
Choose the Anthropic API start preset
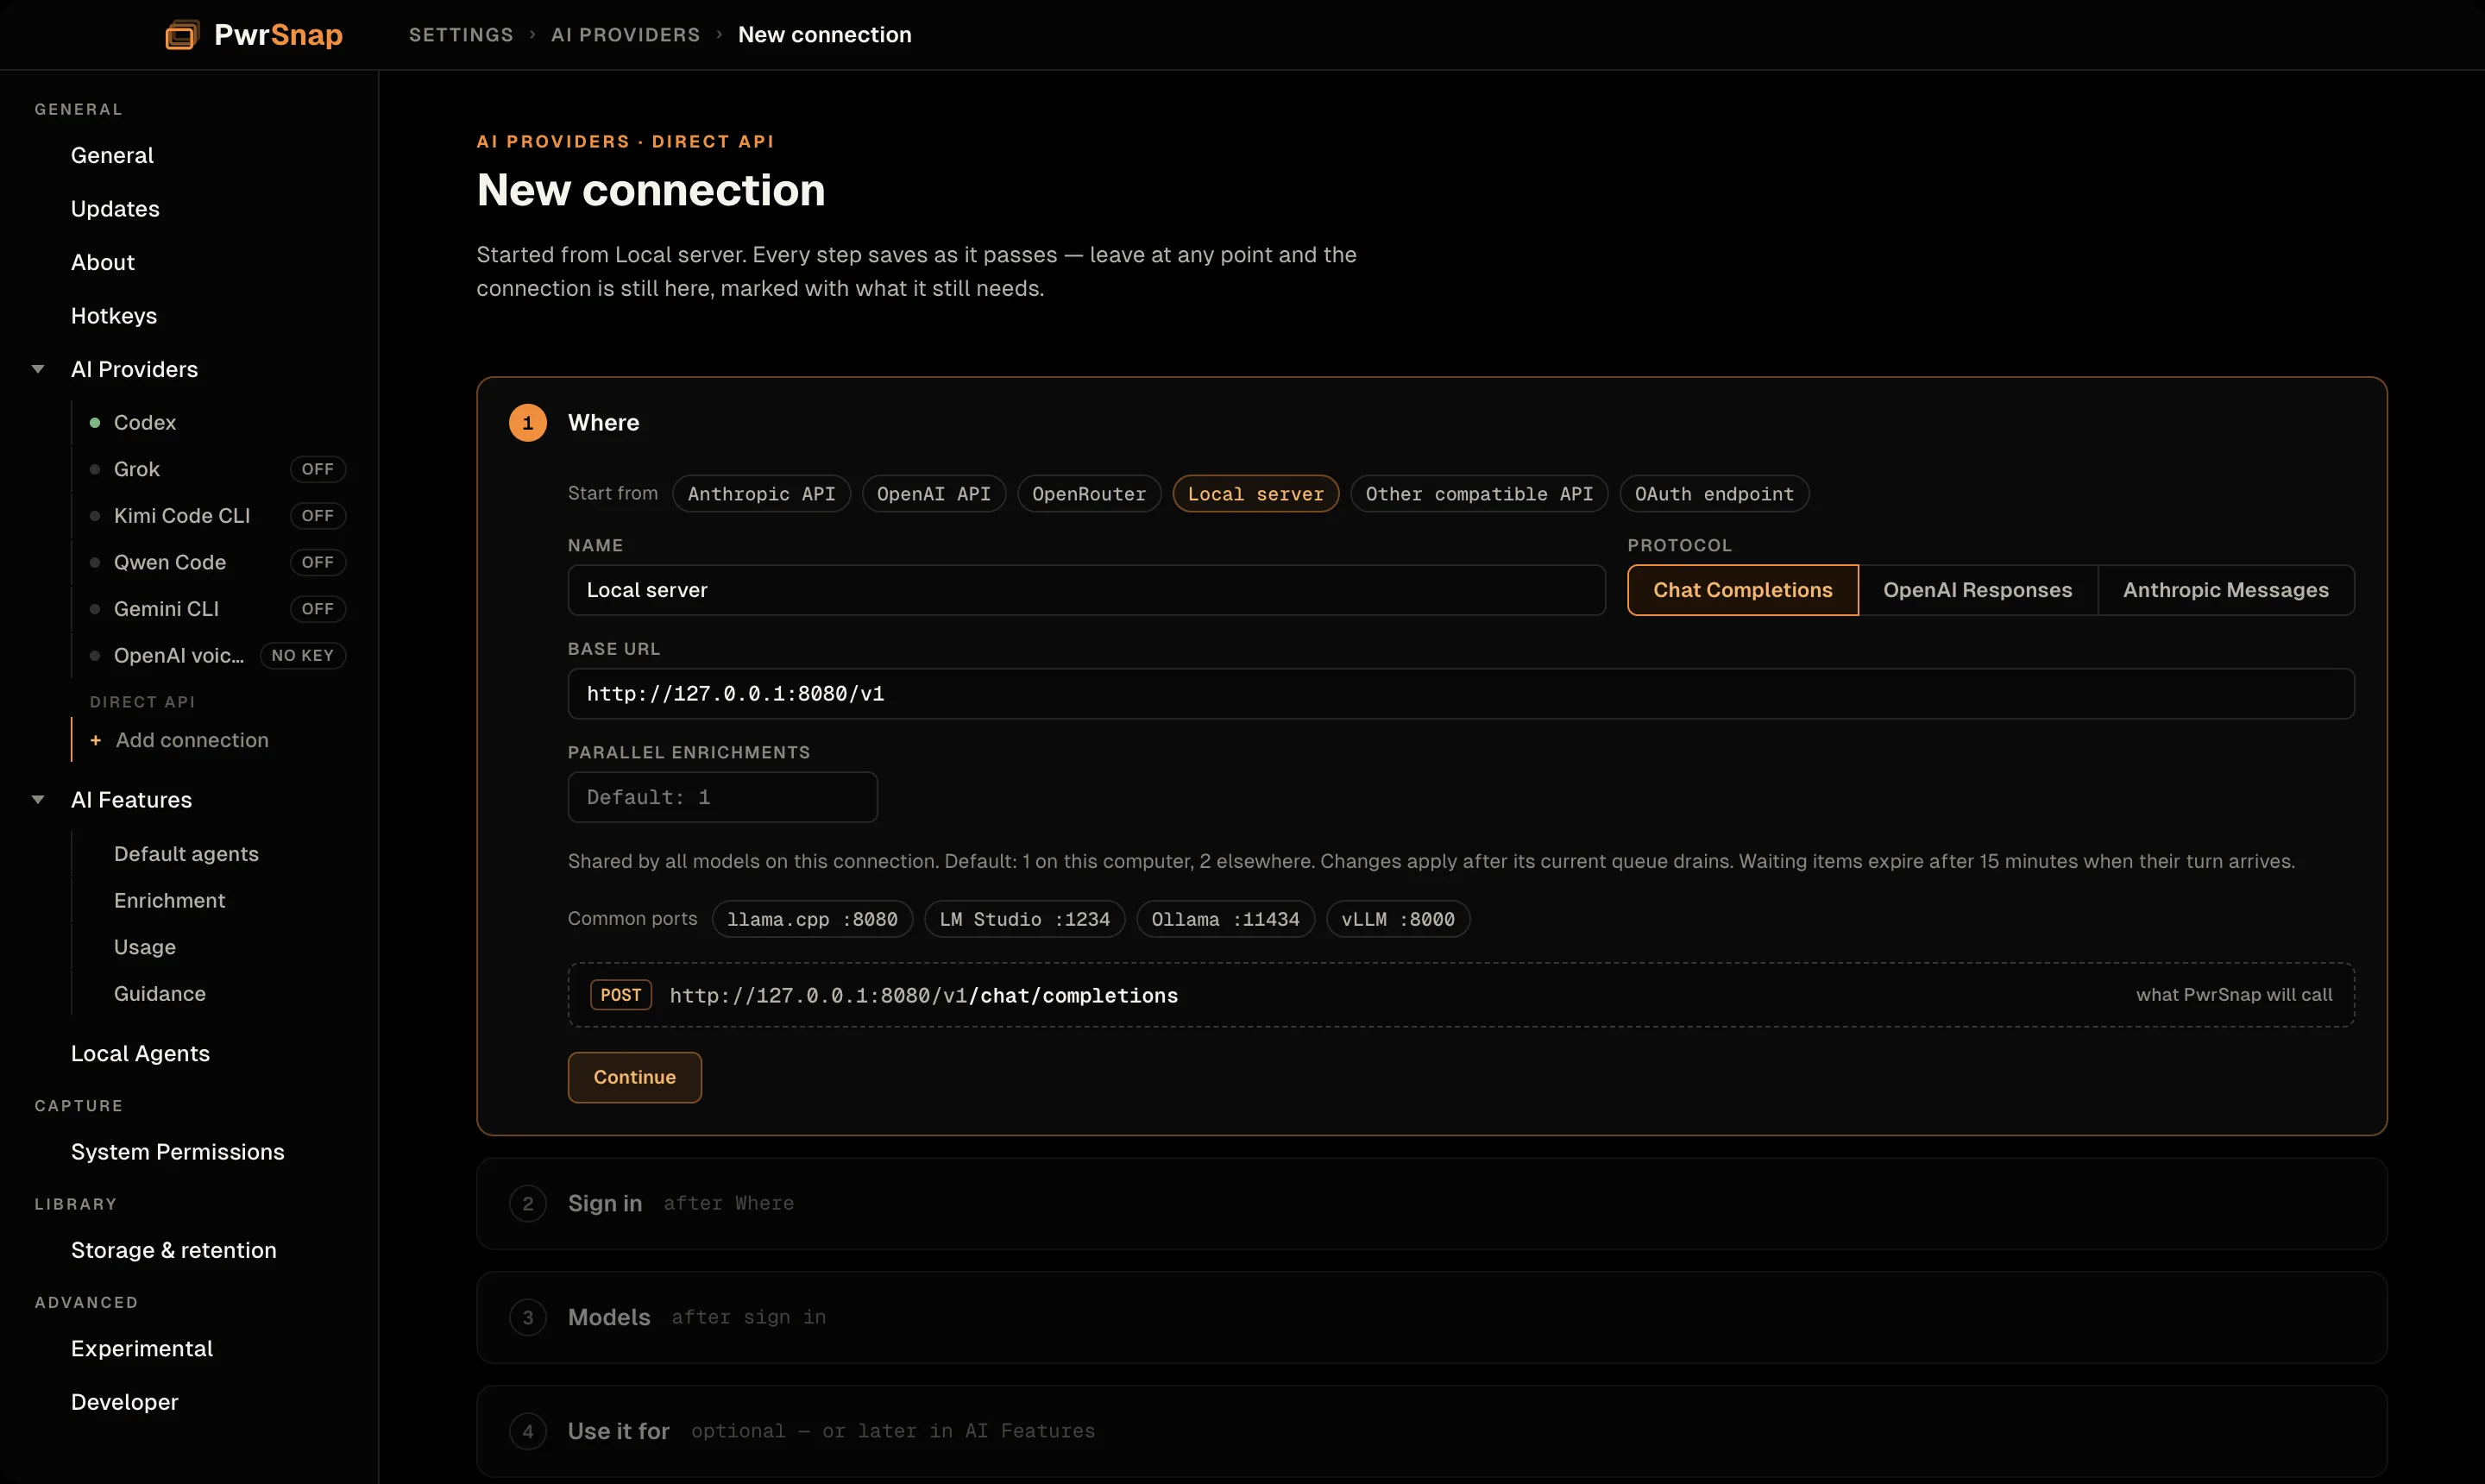point(761,494)
